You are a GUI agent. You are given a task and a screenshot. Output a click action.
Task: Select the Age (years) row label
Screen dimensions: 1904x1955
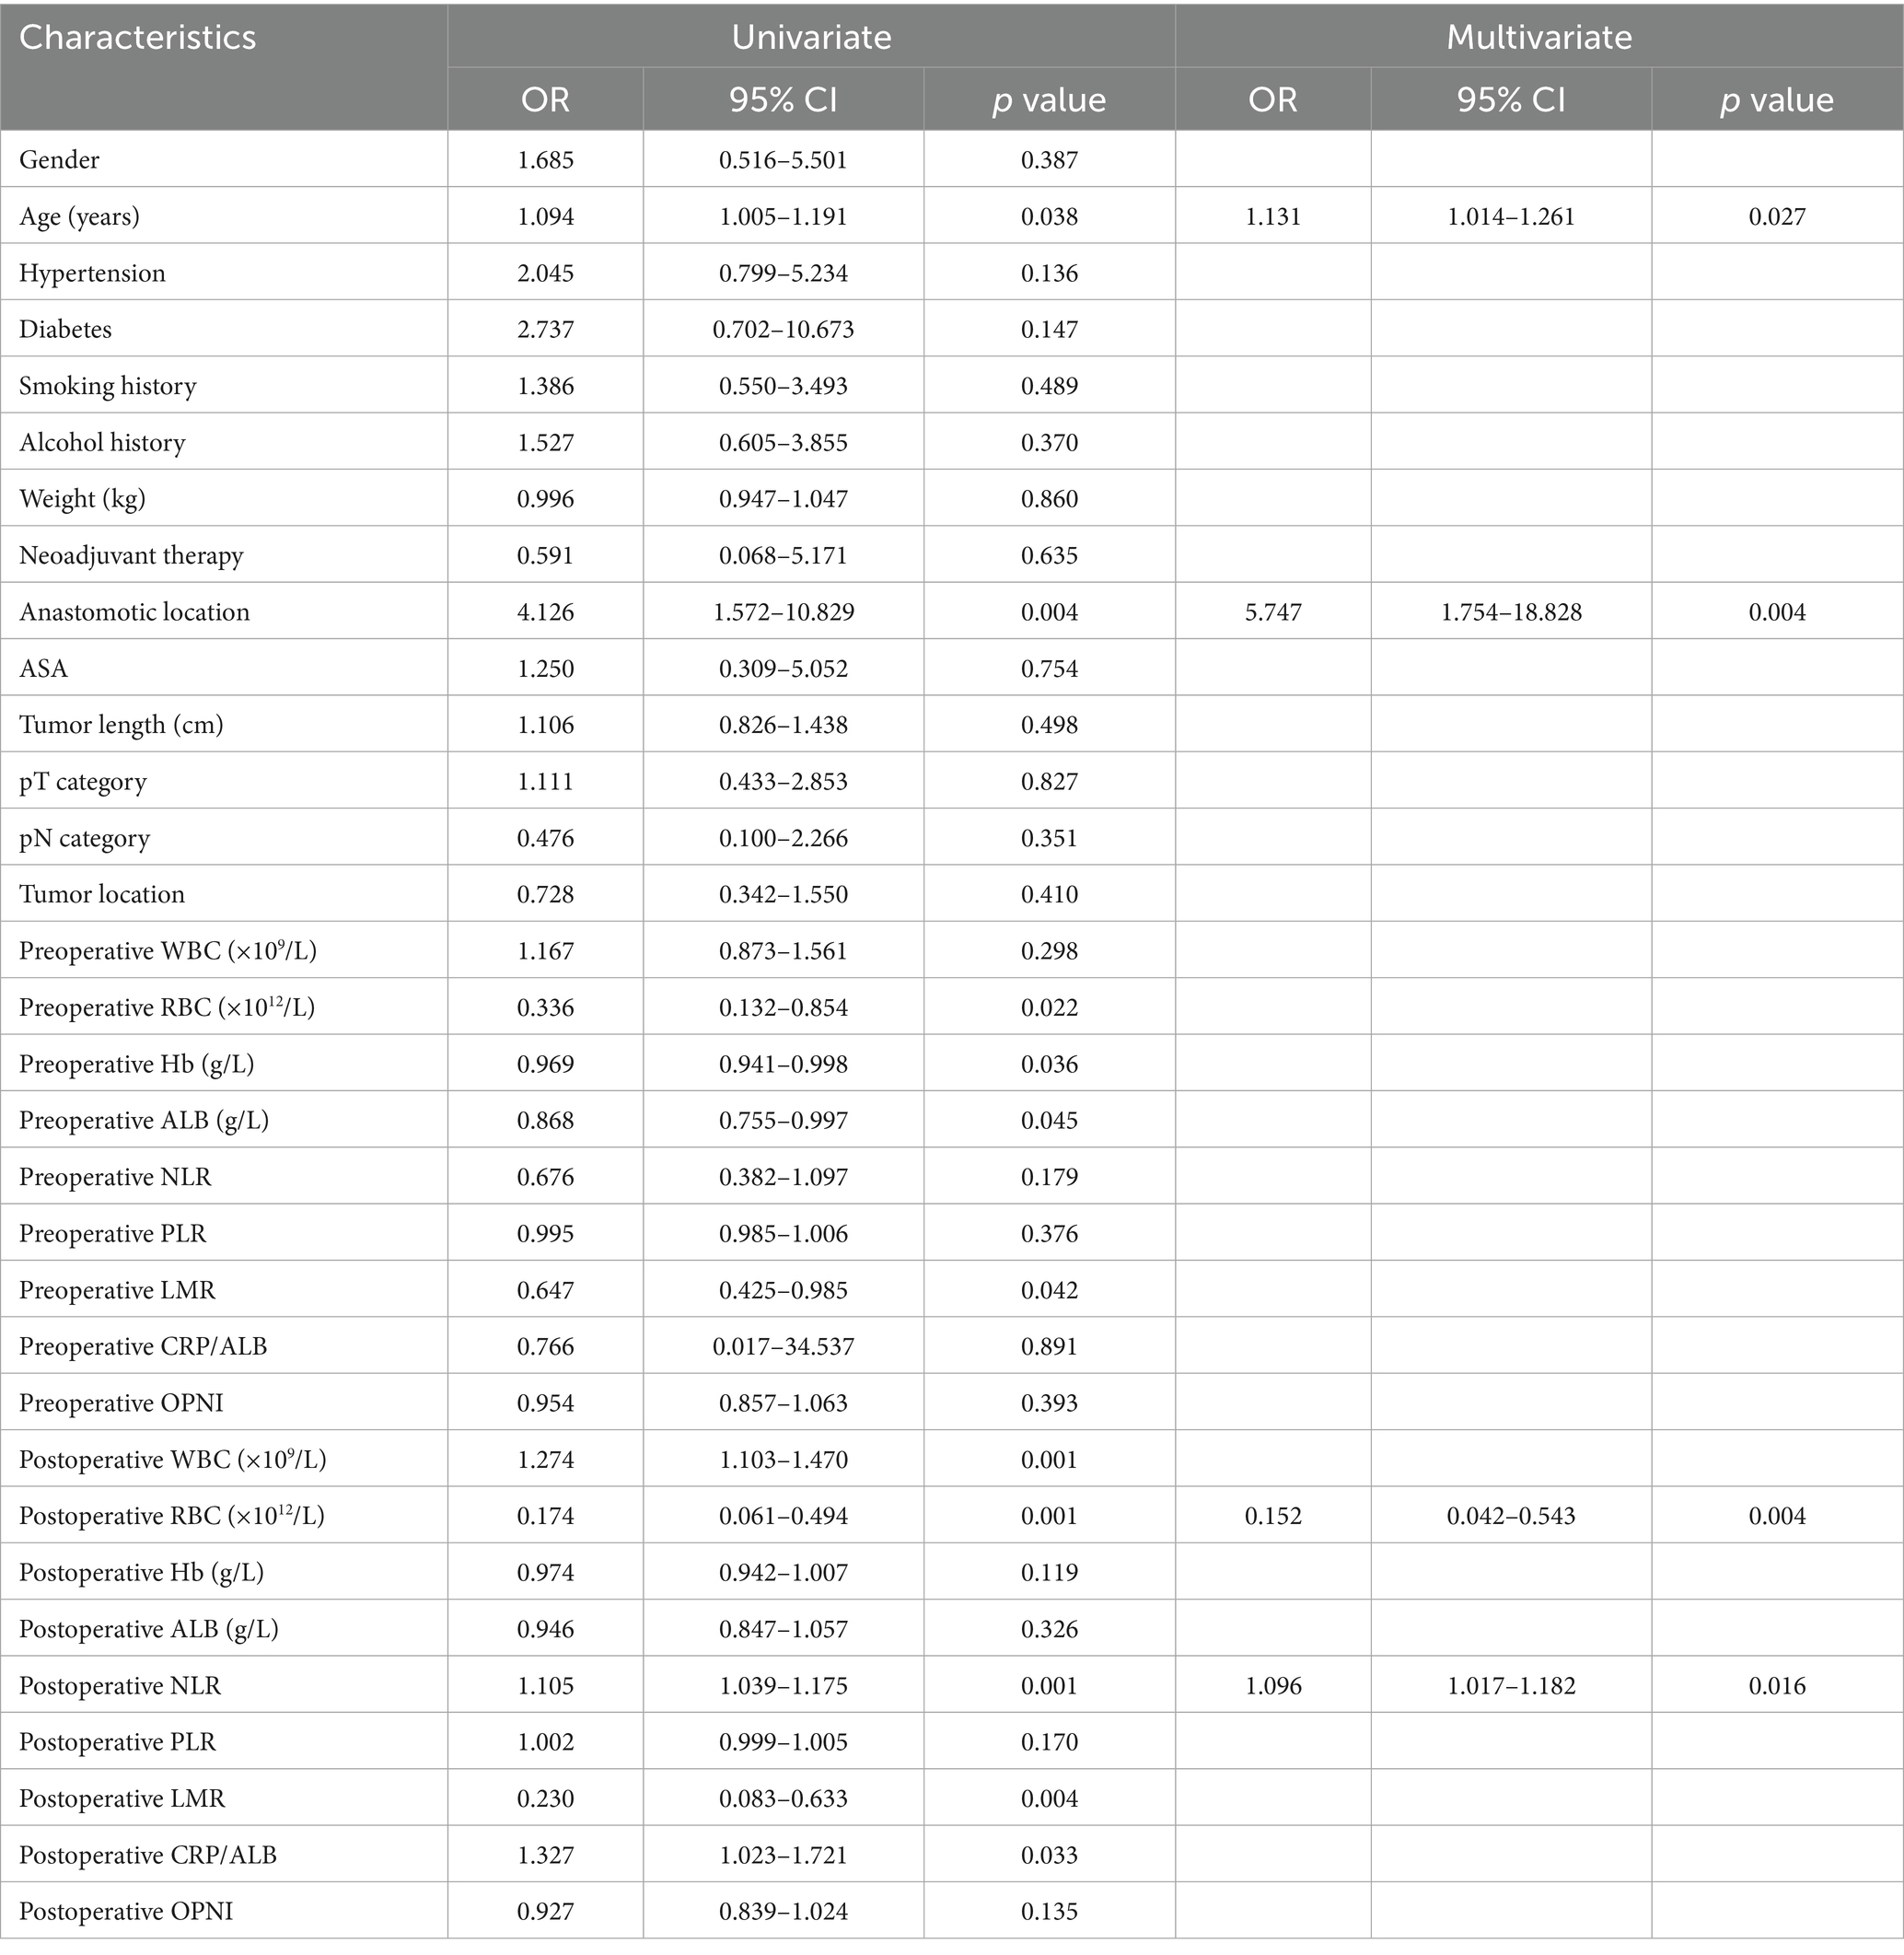tap(79, 217)
